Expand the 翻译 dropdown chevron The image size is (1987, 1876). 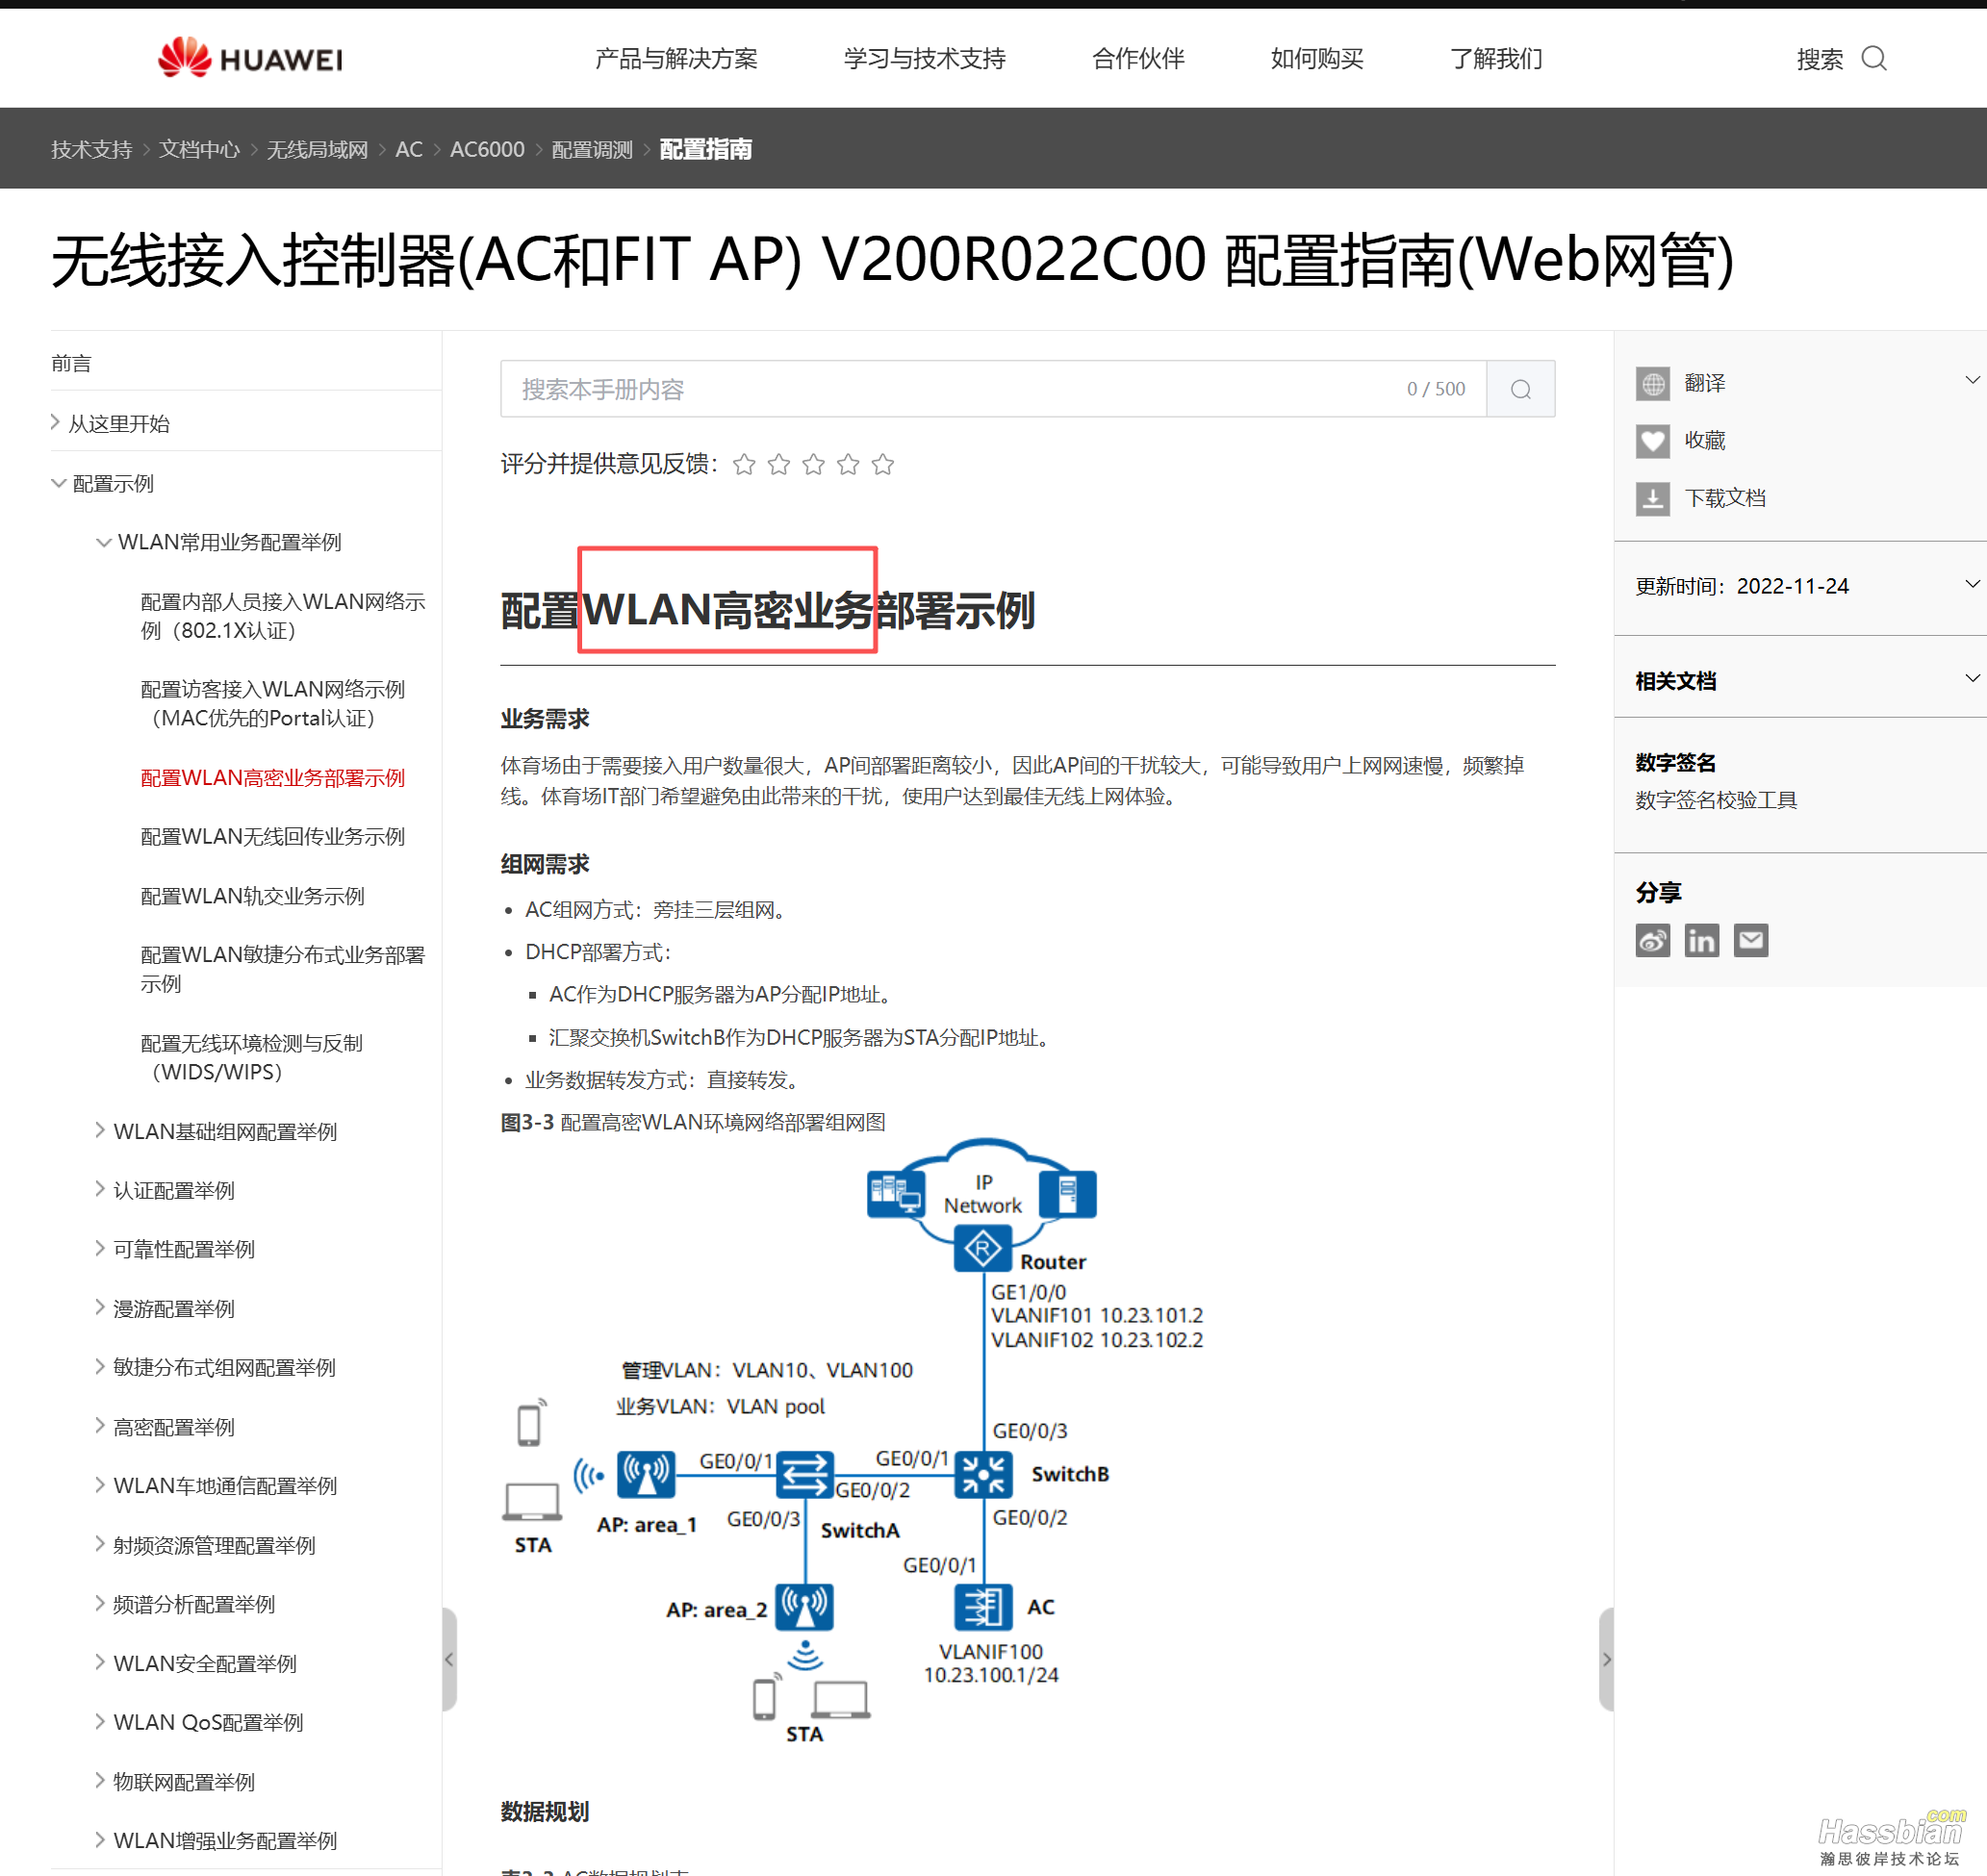1972,380
